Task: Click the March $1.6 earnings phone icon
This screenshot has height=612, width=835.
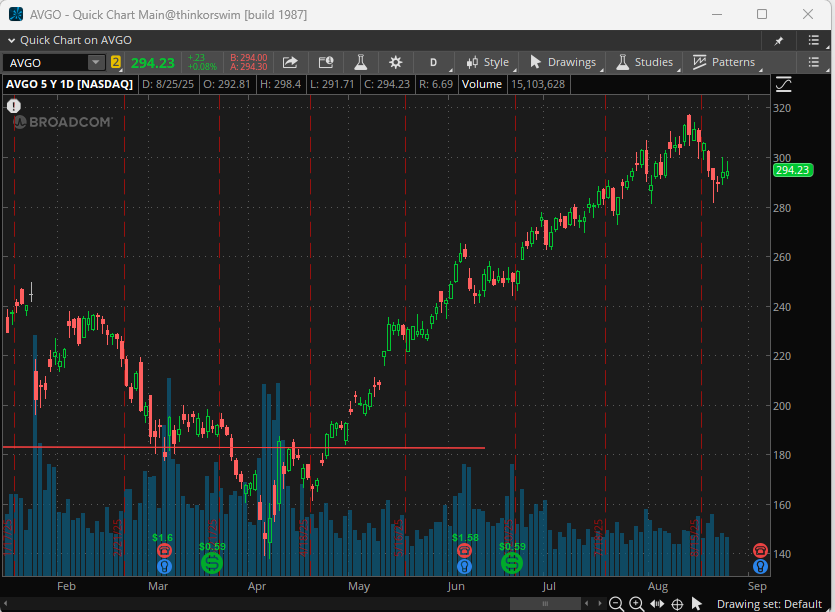Action: point(165,550)
